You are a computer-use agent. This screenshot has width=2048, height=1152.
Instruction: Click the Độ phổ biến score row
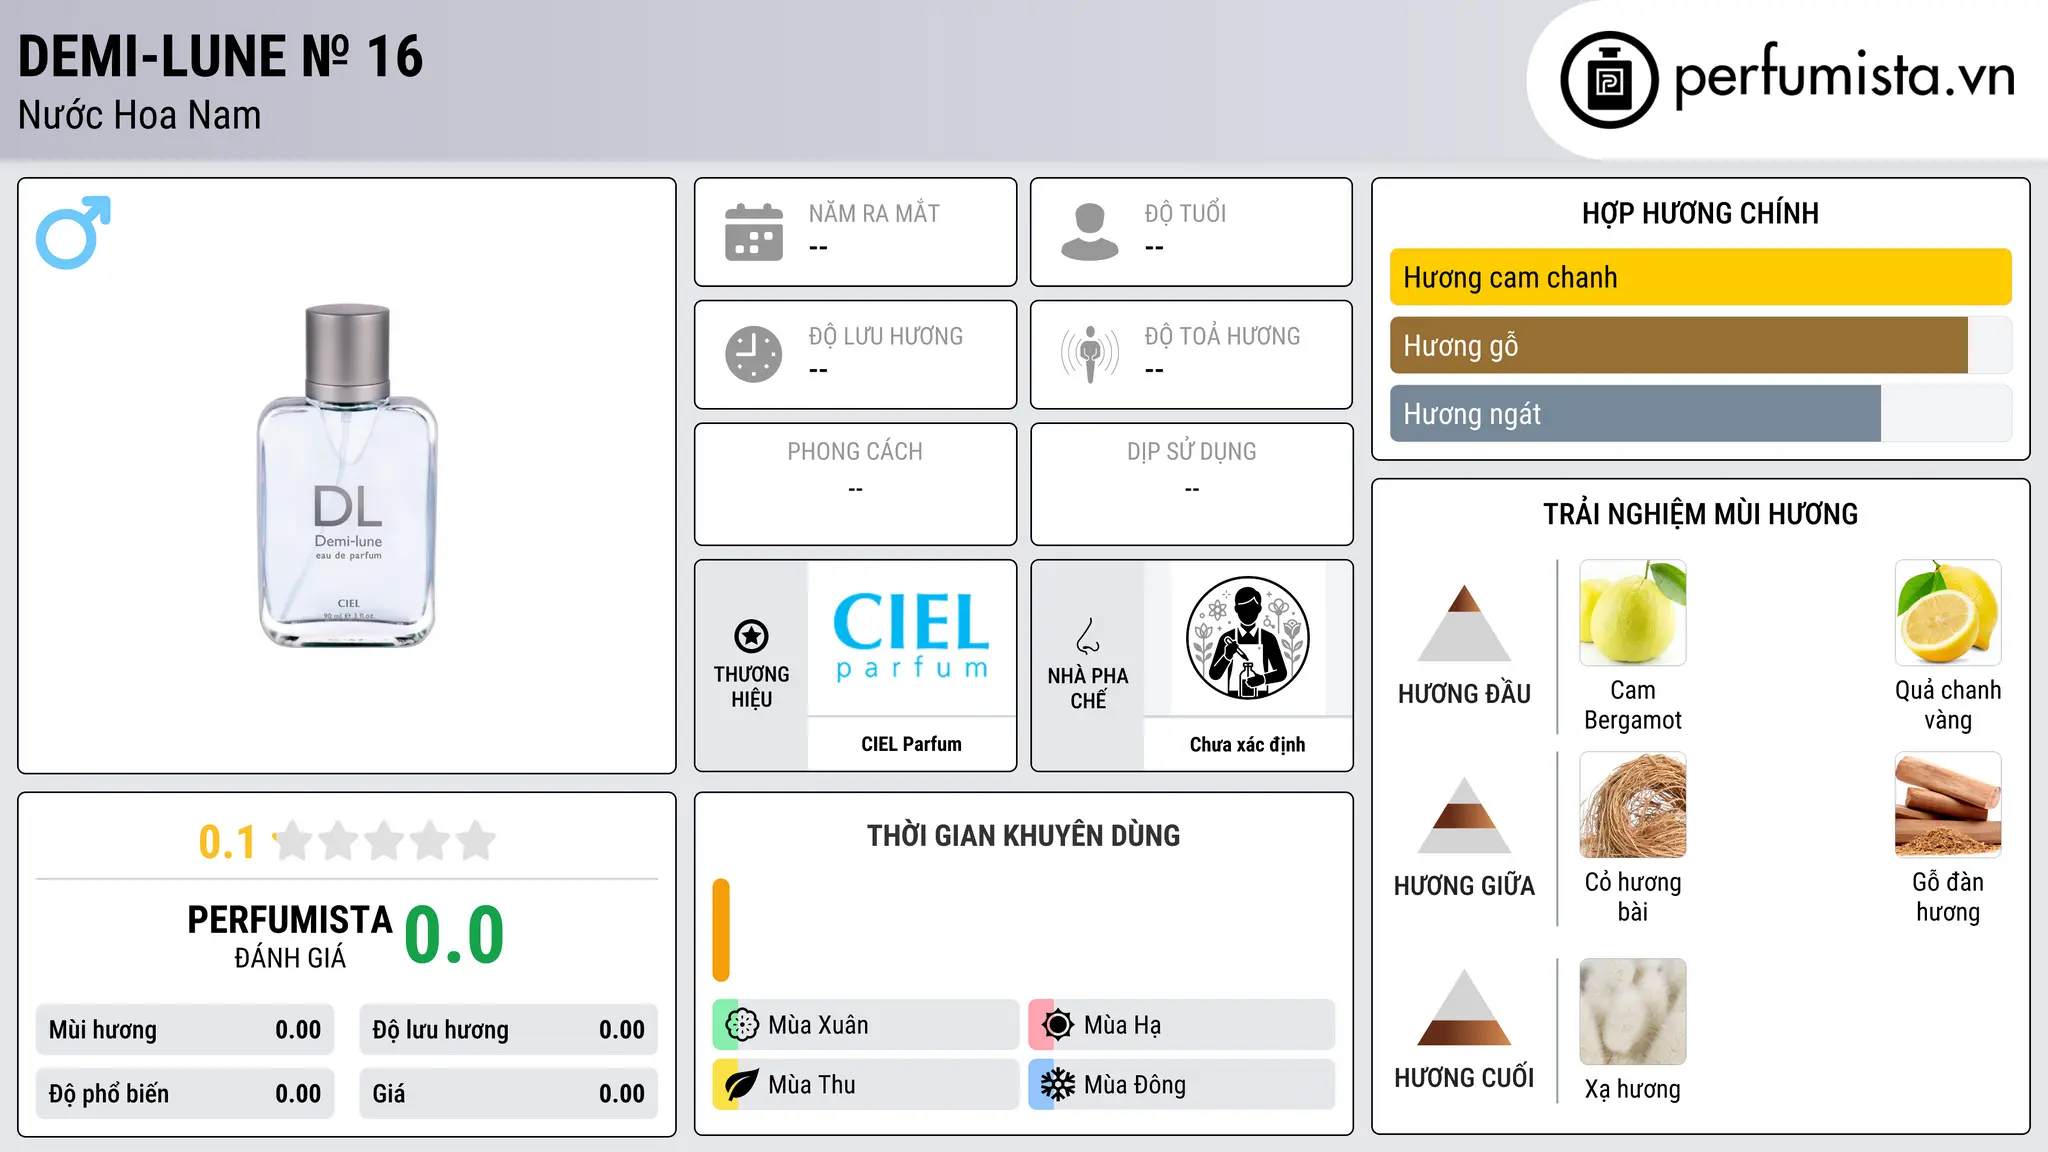185,1094
